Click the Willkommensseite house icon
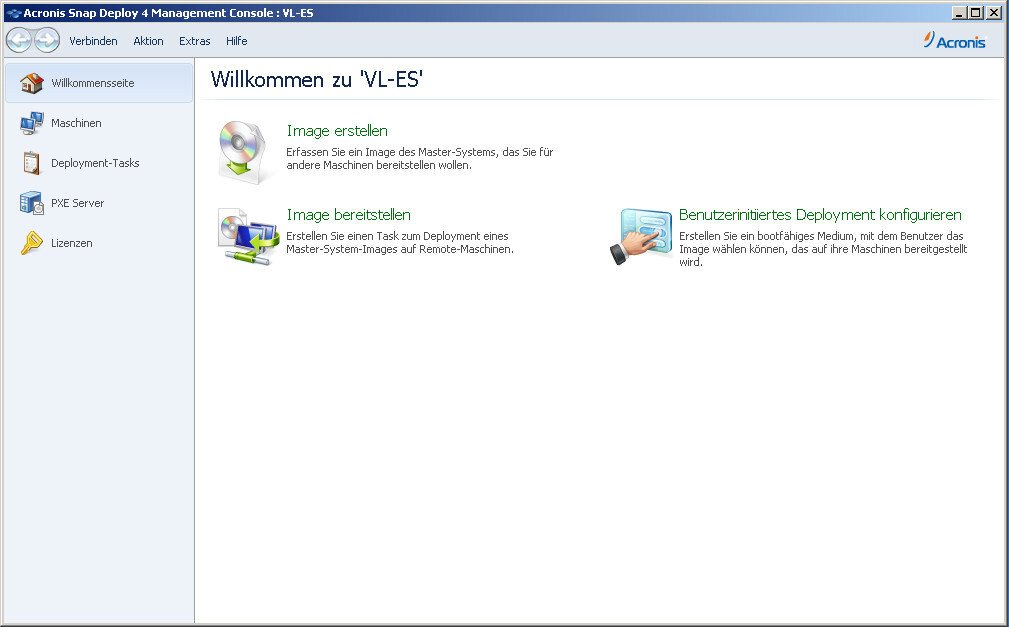The height and width of the screenshot is (627, 1009). coord(32,83)
